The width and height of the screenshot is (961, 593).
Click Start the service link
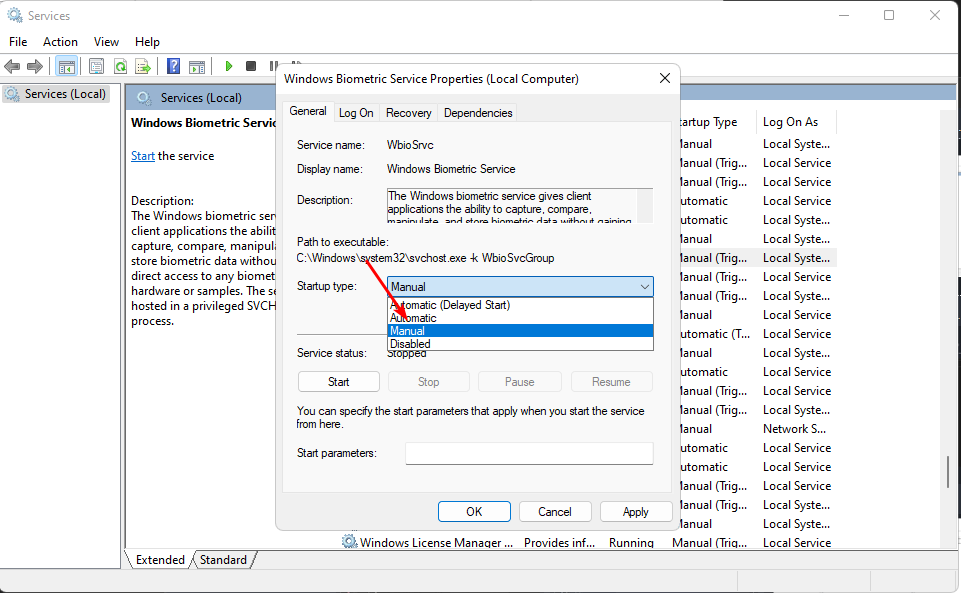(x=142, y=156)
